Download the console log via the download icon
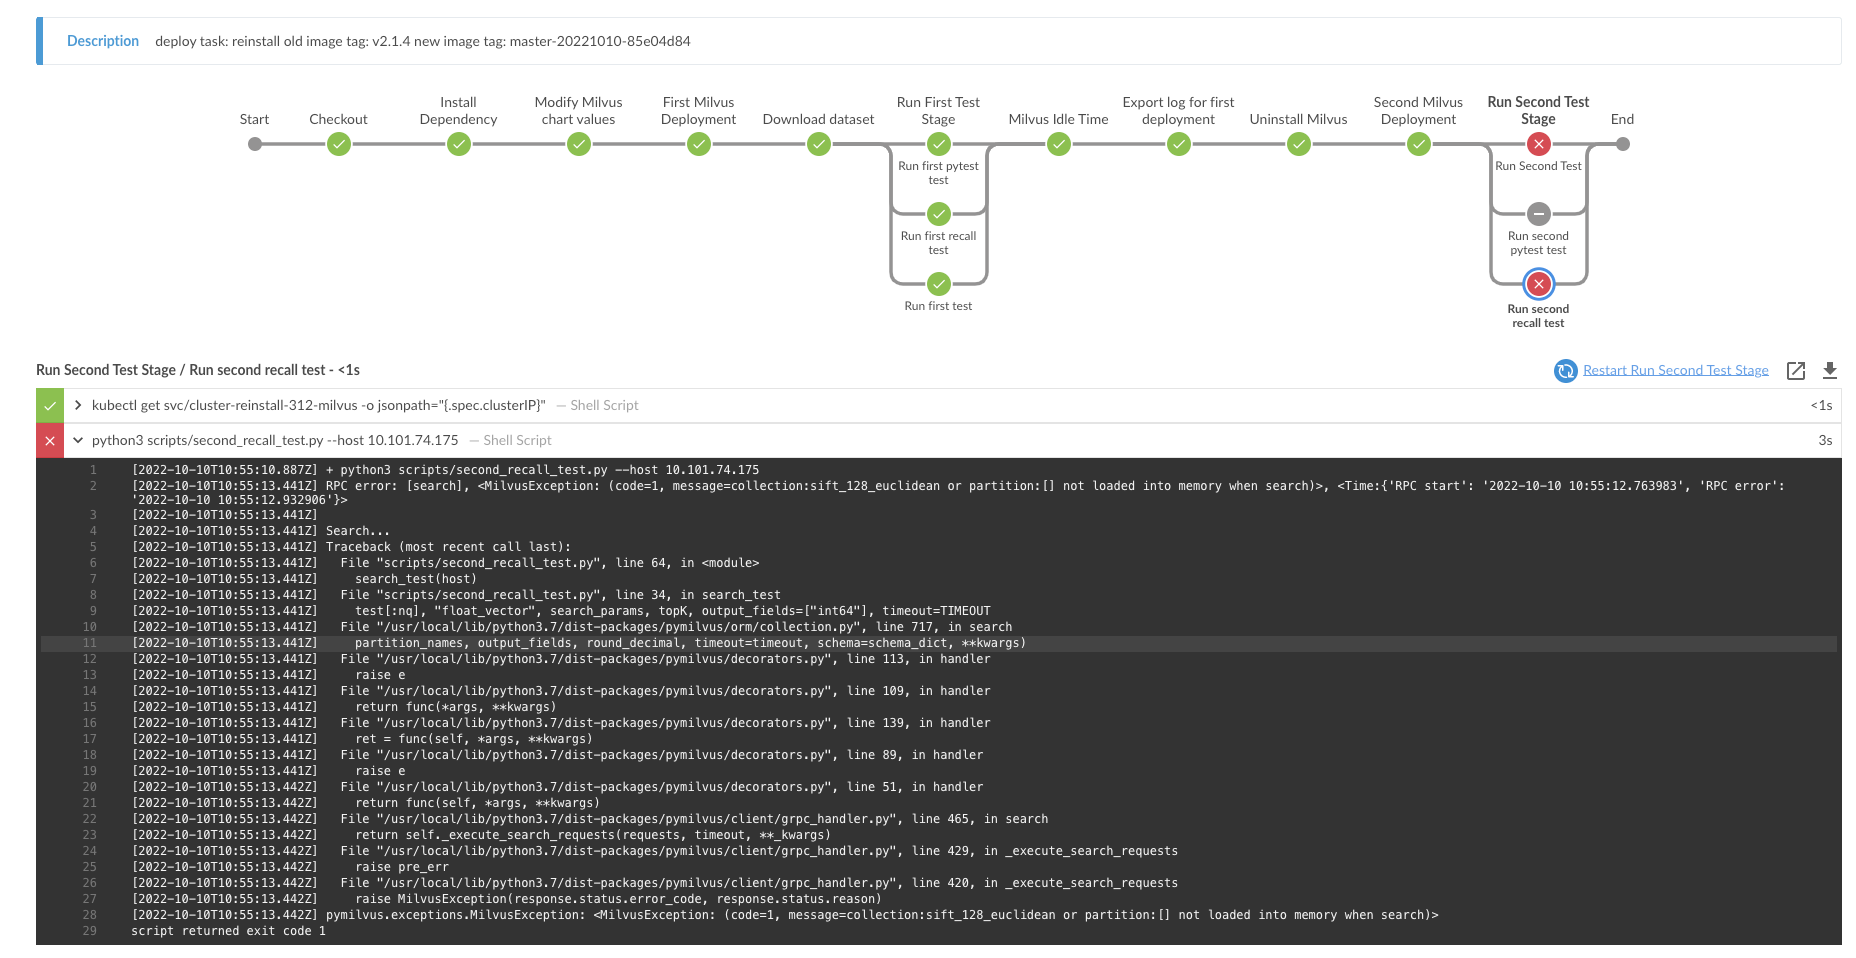This screenshot has height=958, width=1856. coord(1830,370)
